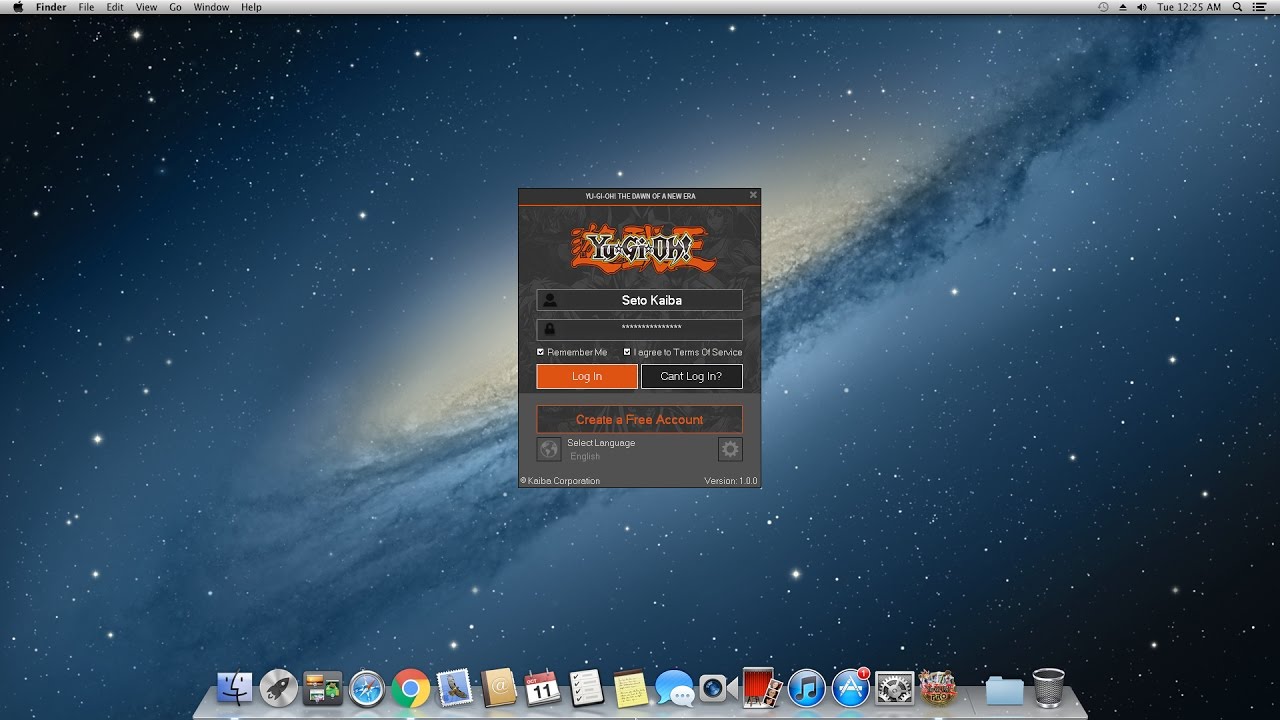Open Photo Booth from the dock
Image resolution: width=1280 pixels, height=720 pixels.
(x=762, y=688)
